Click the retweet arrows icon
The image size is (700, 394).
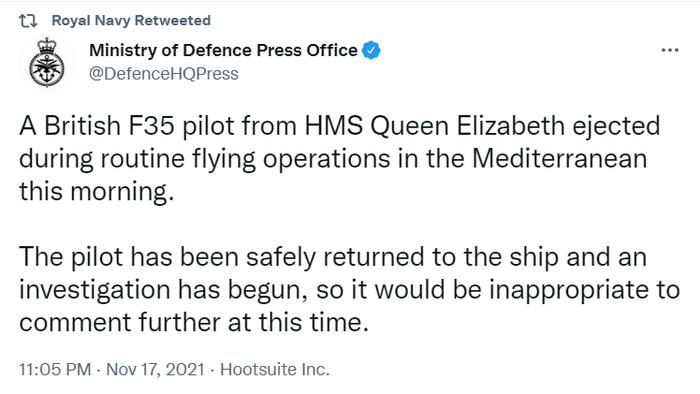tap(28, 21)
